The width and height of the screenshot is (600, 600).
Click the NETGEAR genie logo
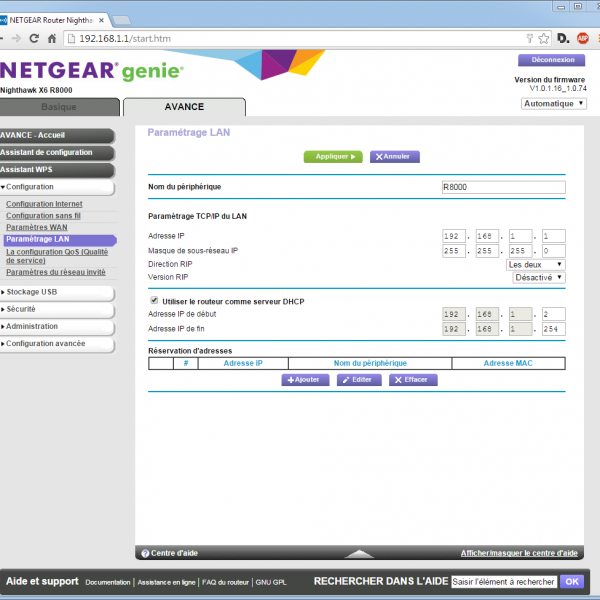pyautogui.click(x=92, y=73)
